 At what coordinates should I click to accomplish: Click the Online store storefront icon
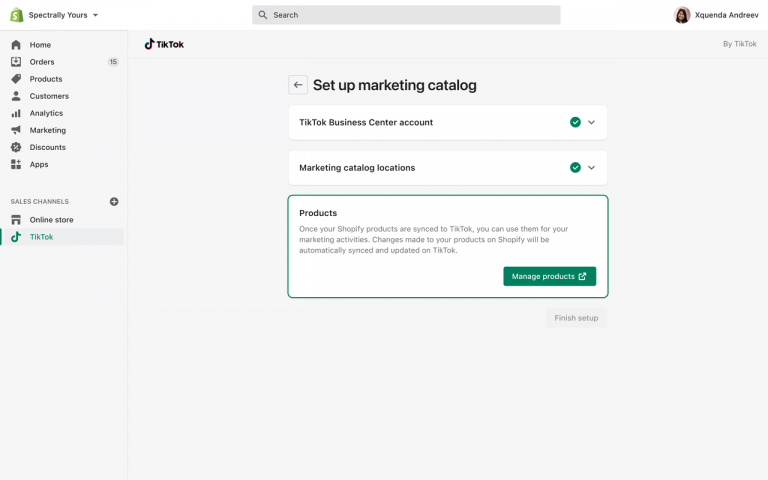[x=16, y=219]
